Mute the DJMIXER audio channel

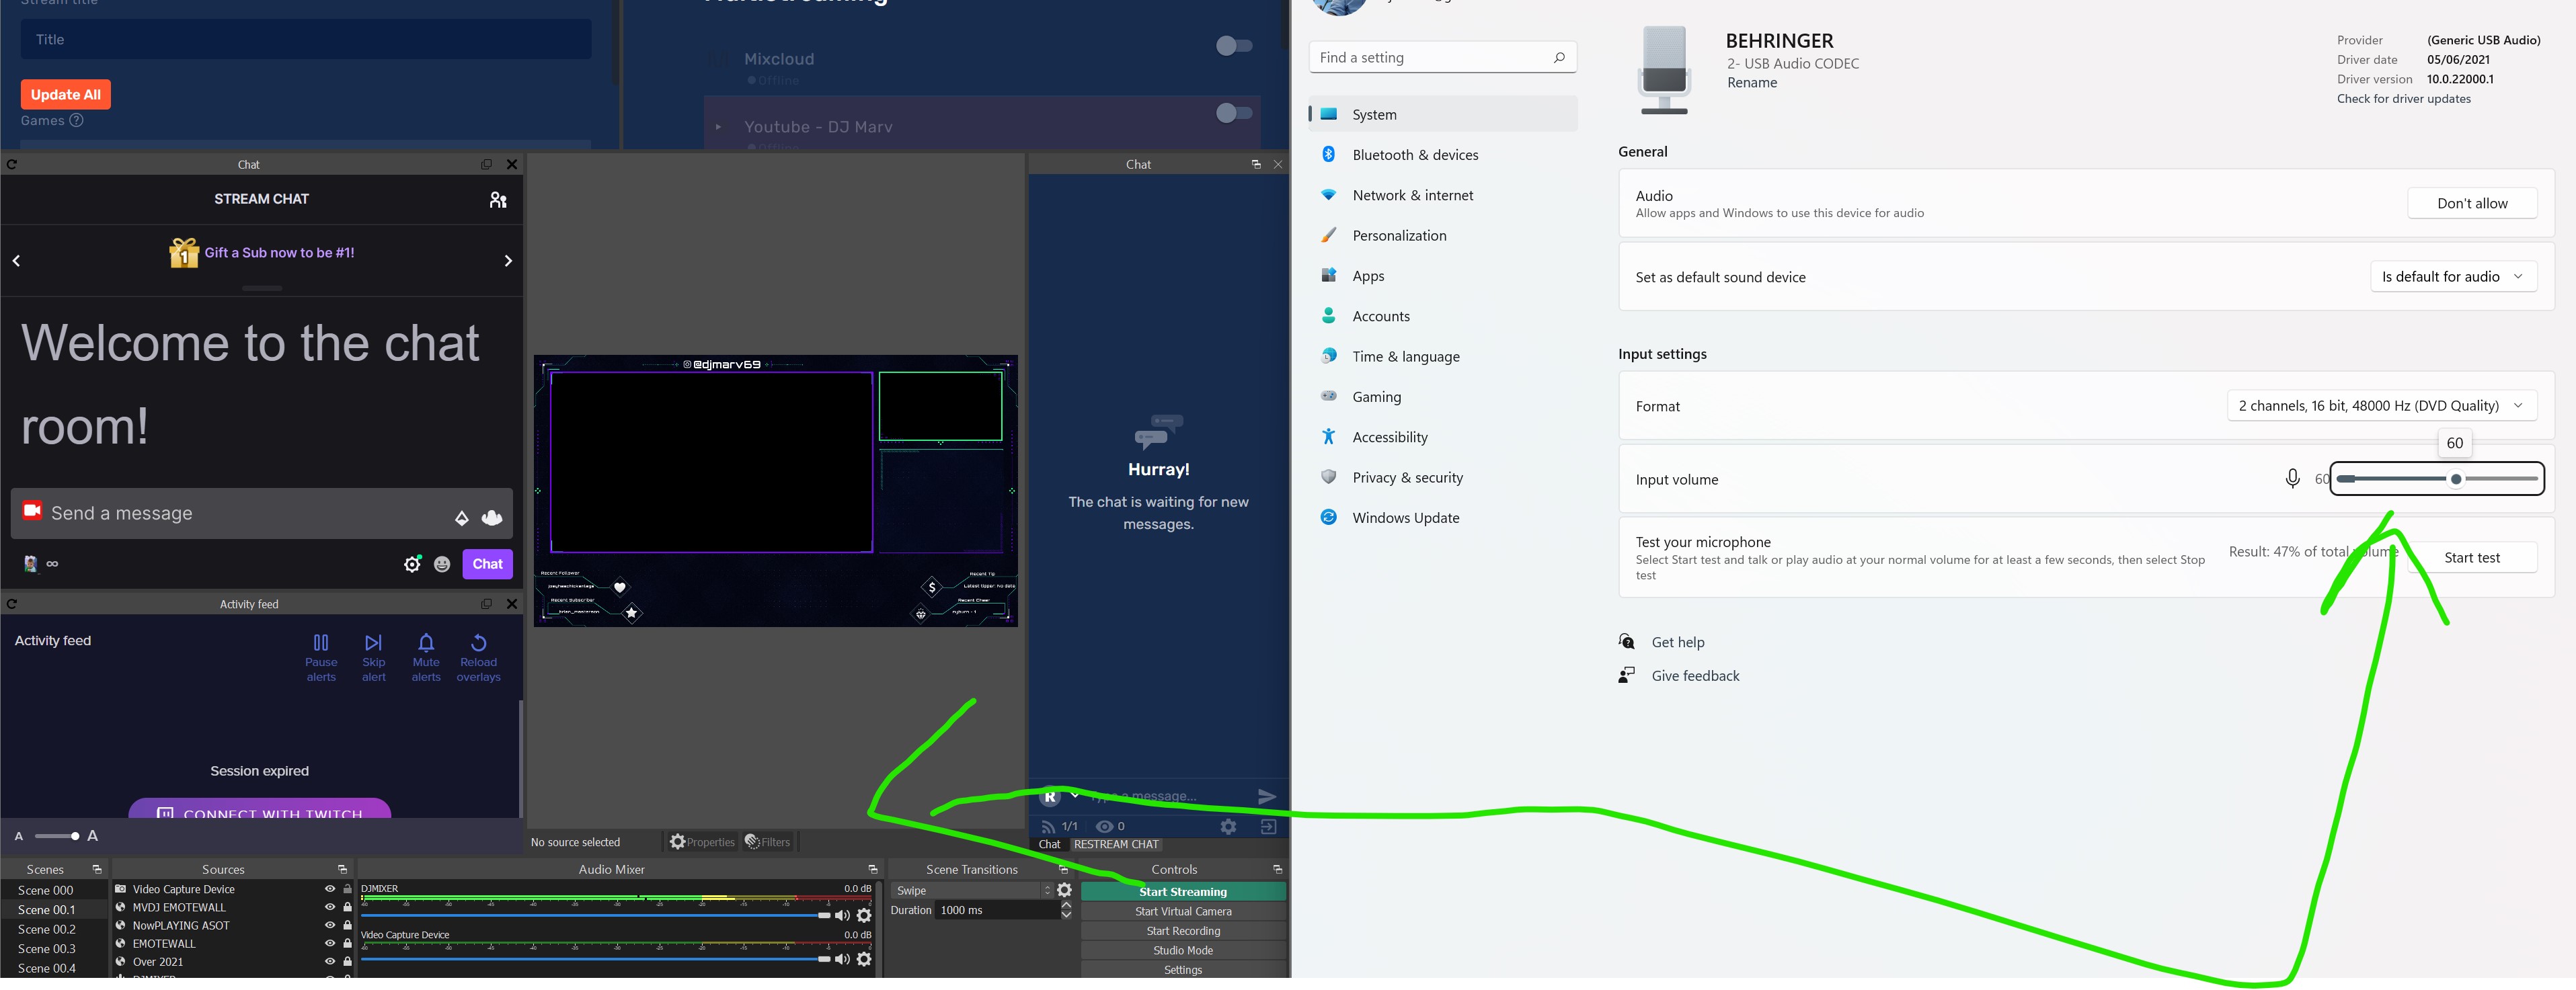(x=842, y=915)
